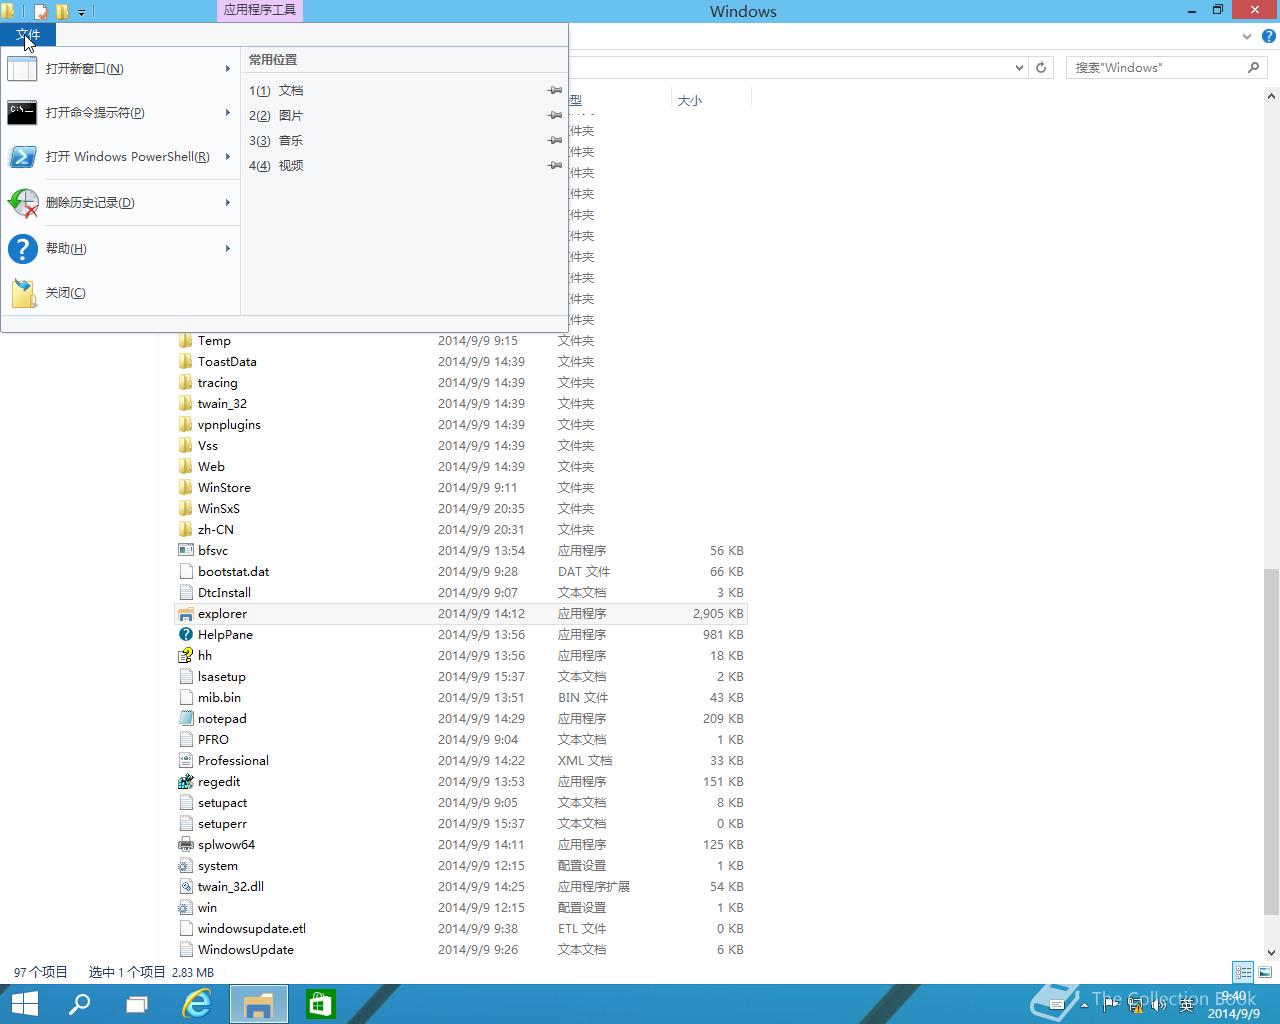Refresh the current folder view
This screenshot has height=1024, width=1280.
1041,68
